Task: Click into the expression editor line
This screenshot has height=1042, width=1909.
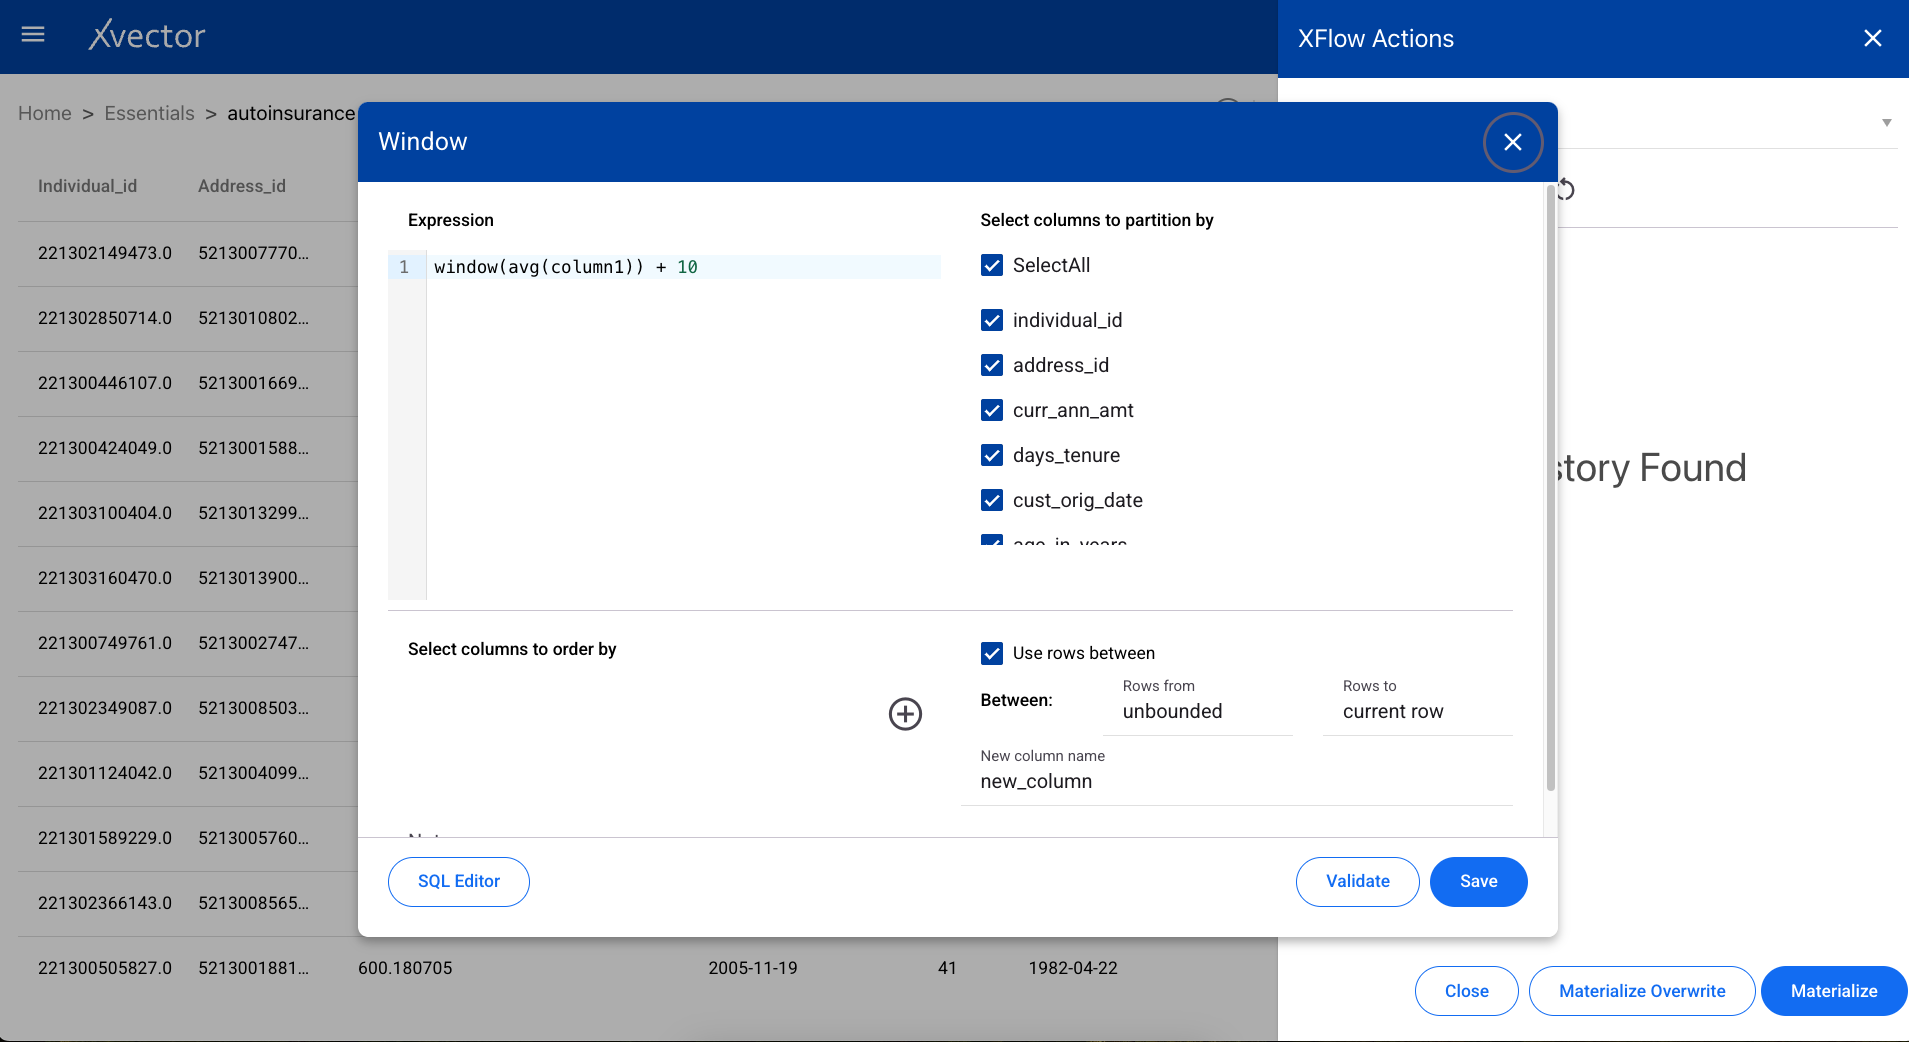Action: pos(685,267)
